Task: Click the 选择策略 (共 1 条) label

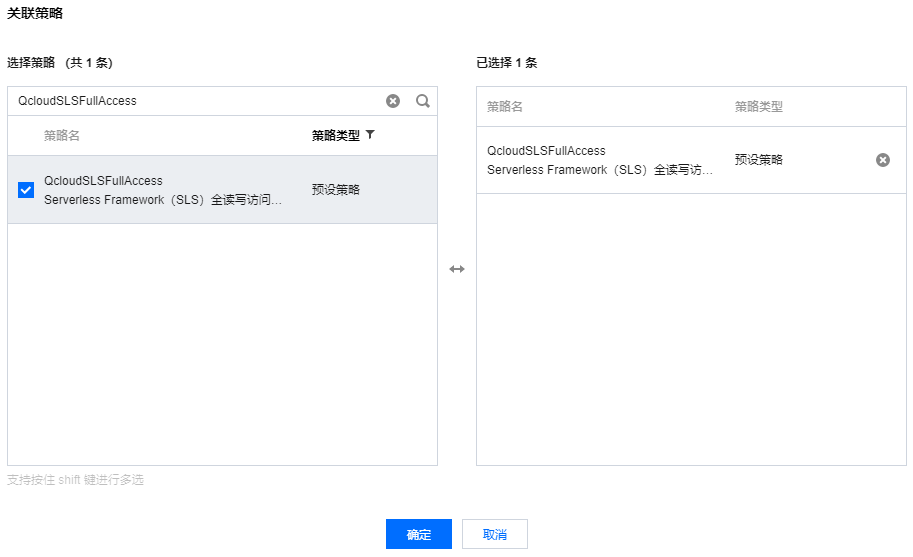Action: coord(60,63)
